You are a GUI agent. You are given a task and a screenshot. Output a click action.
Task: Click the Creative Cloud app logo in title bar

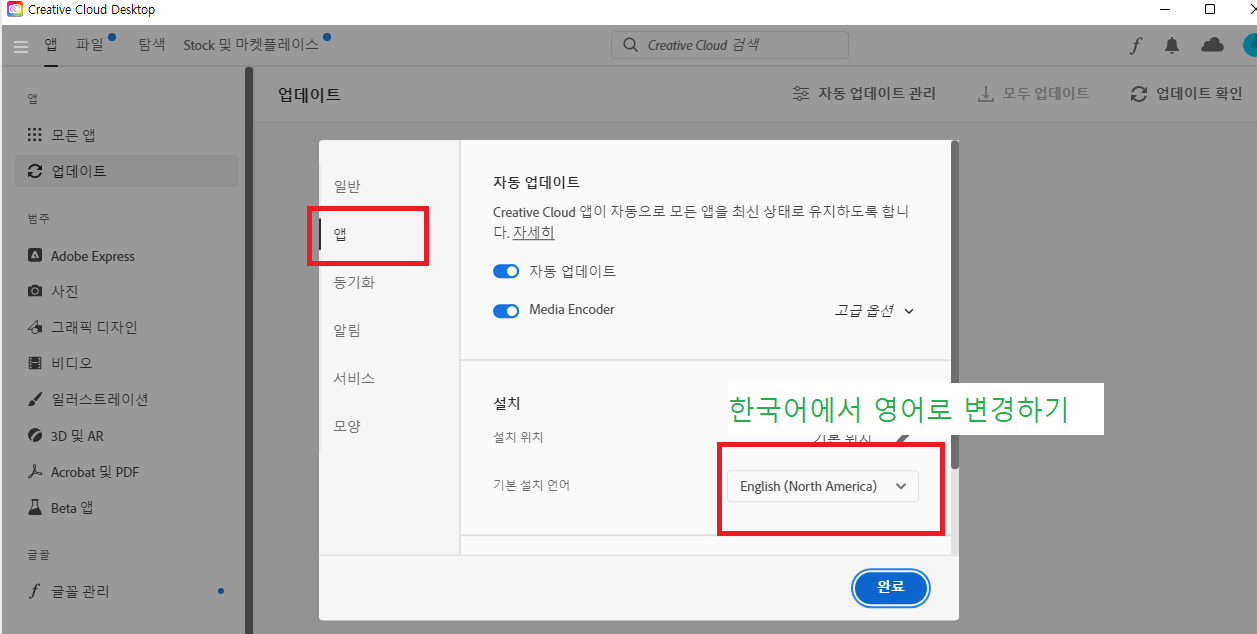(14, 9)
